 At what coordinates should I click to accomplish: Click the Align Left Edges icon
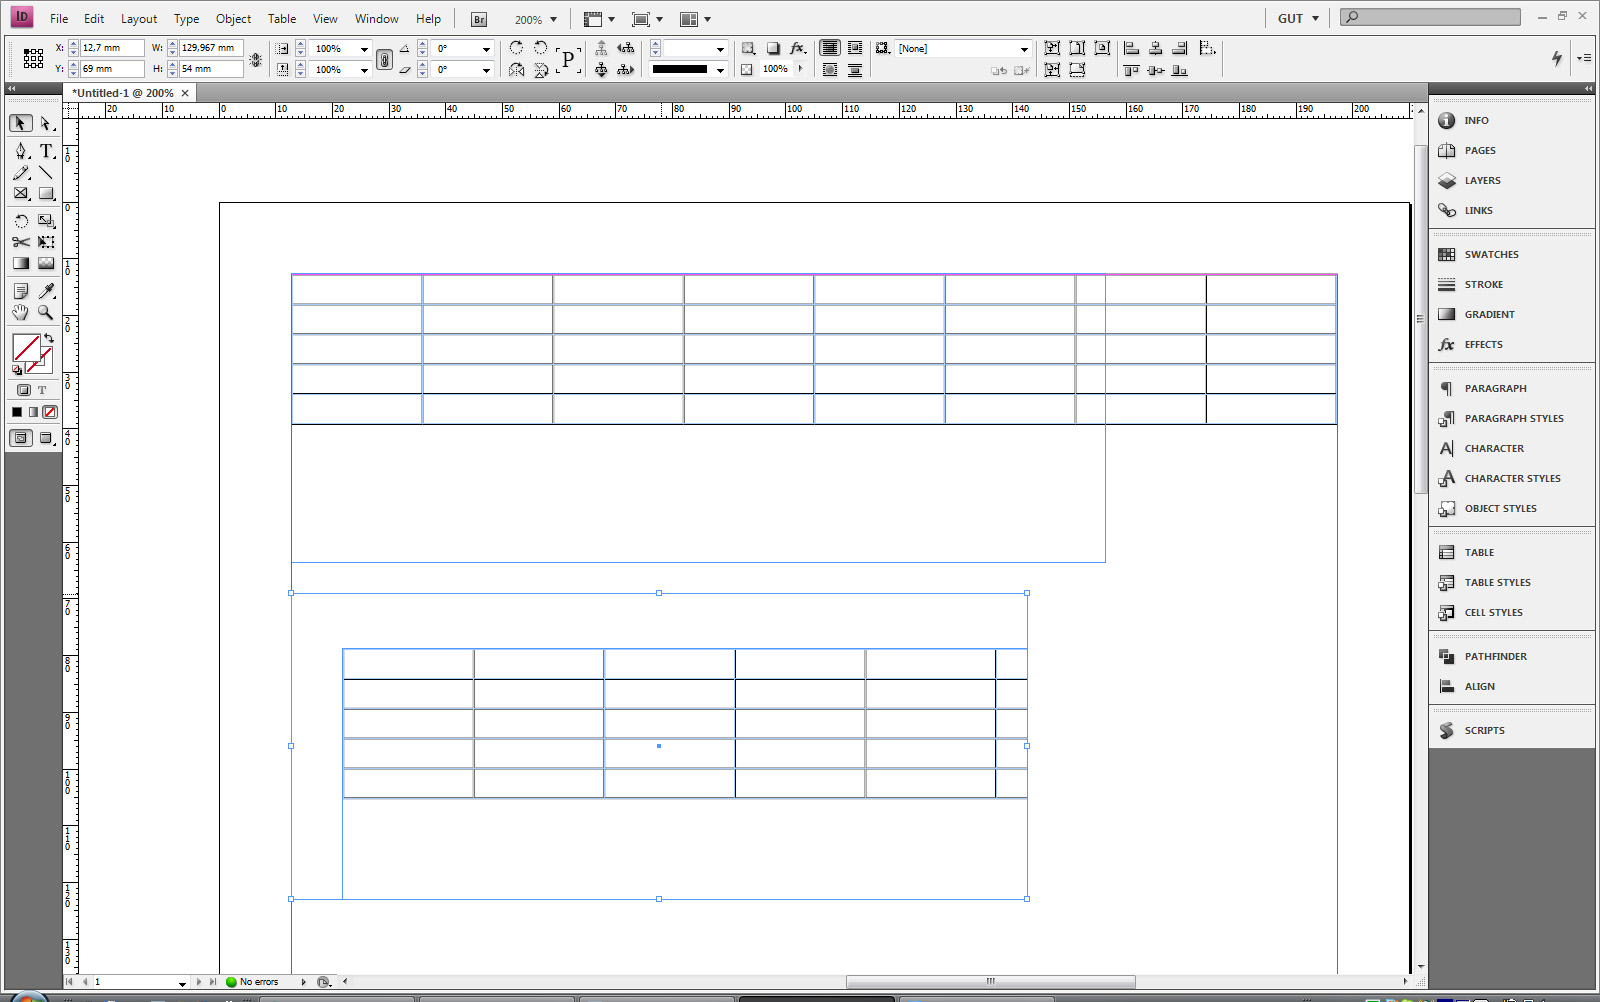tap(1132, 48)
